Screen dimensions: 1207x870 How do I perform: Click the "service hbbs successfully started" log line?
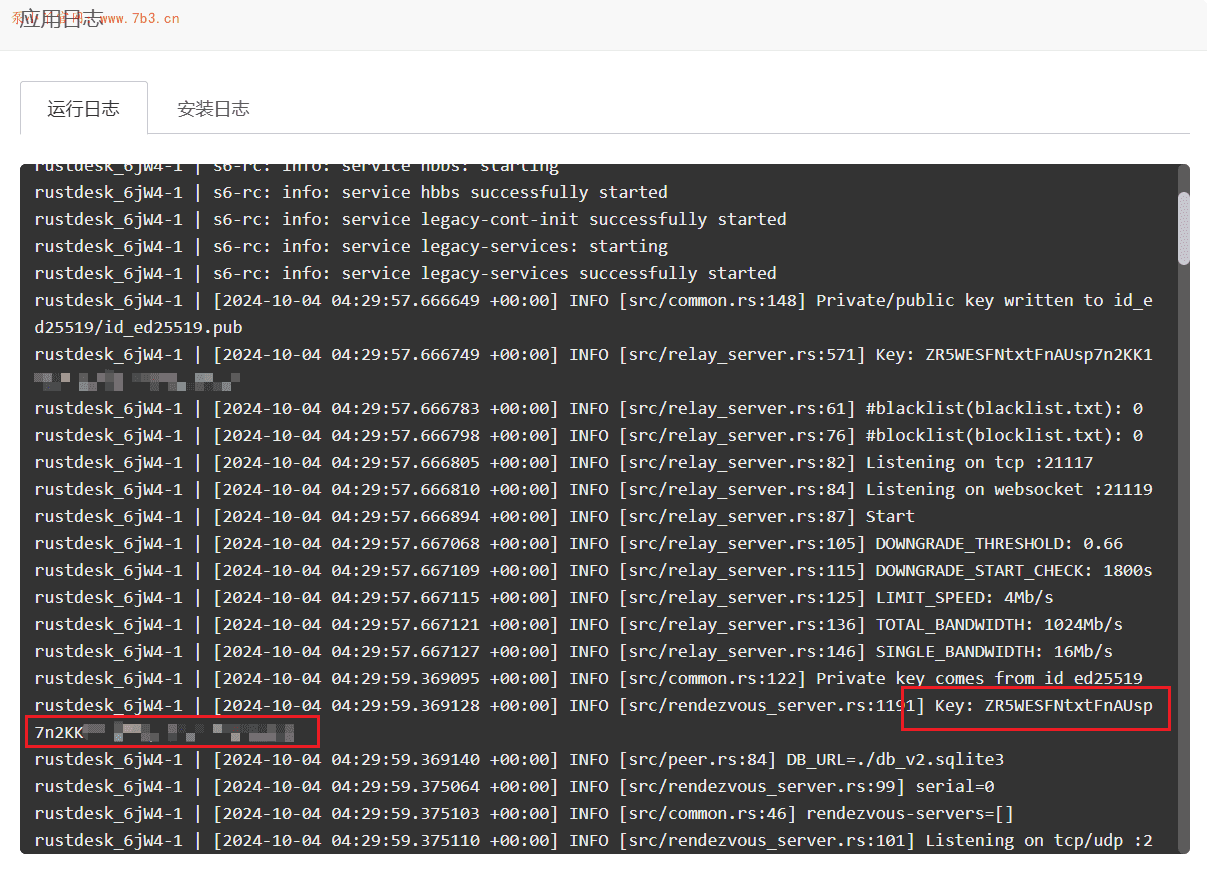[351, 192]
